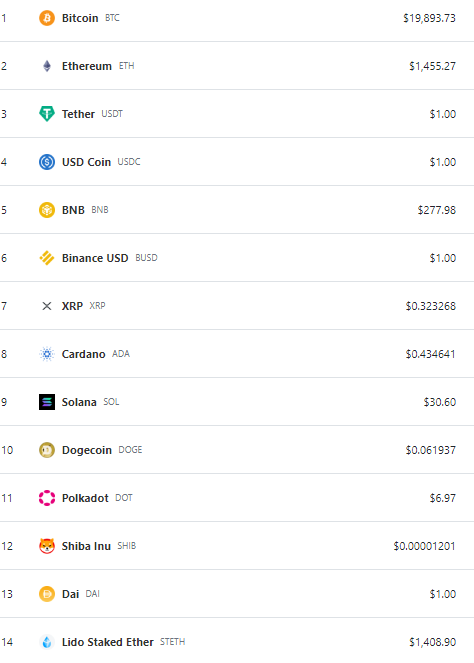The height and width of the screenshot is (663, 474).
Task: Click the Ethereum diamond logo icon
Action: point(47,66)
